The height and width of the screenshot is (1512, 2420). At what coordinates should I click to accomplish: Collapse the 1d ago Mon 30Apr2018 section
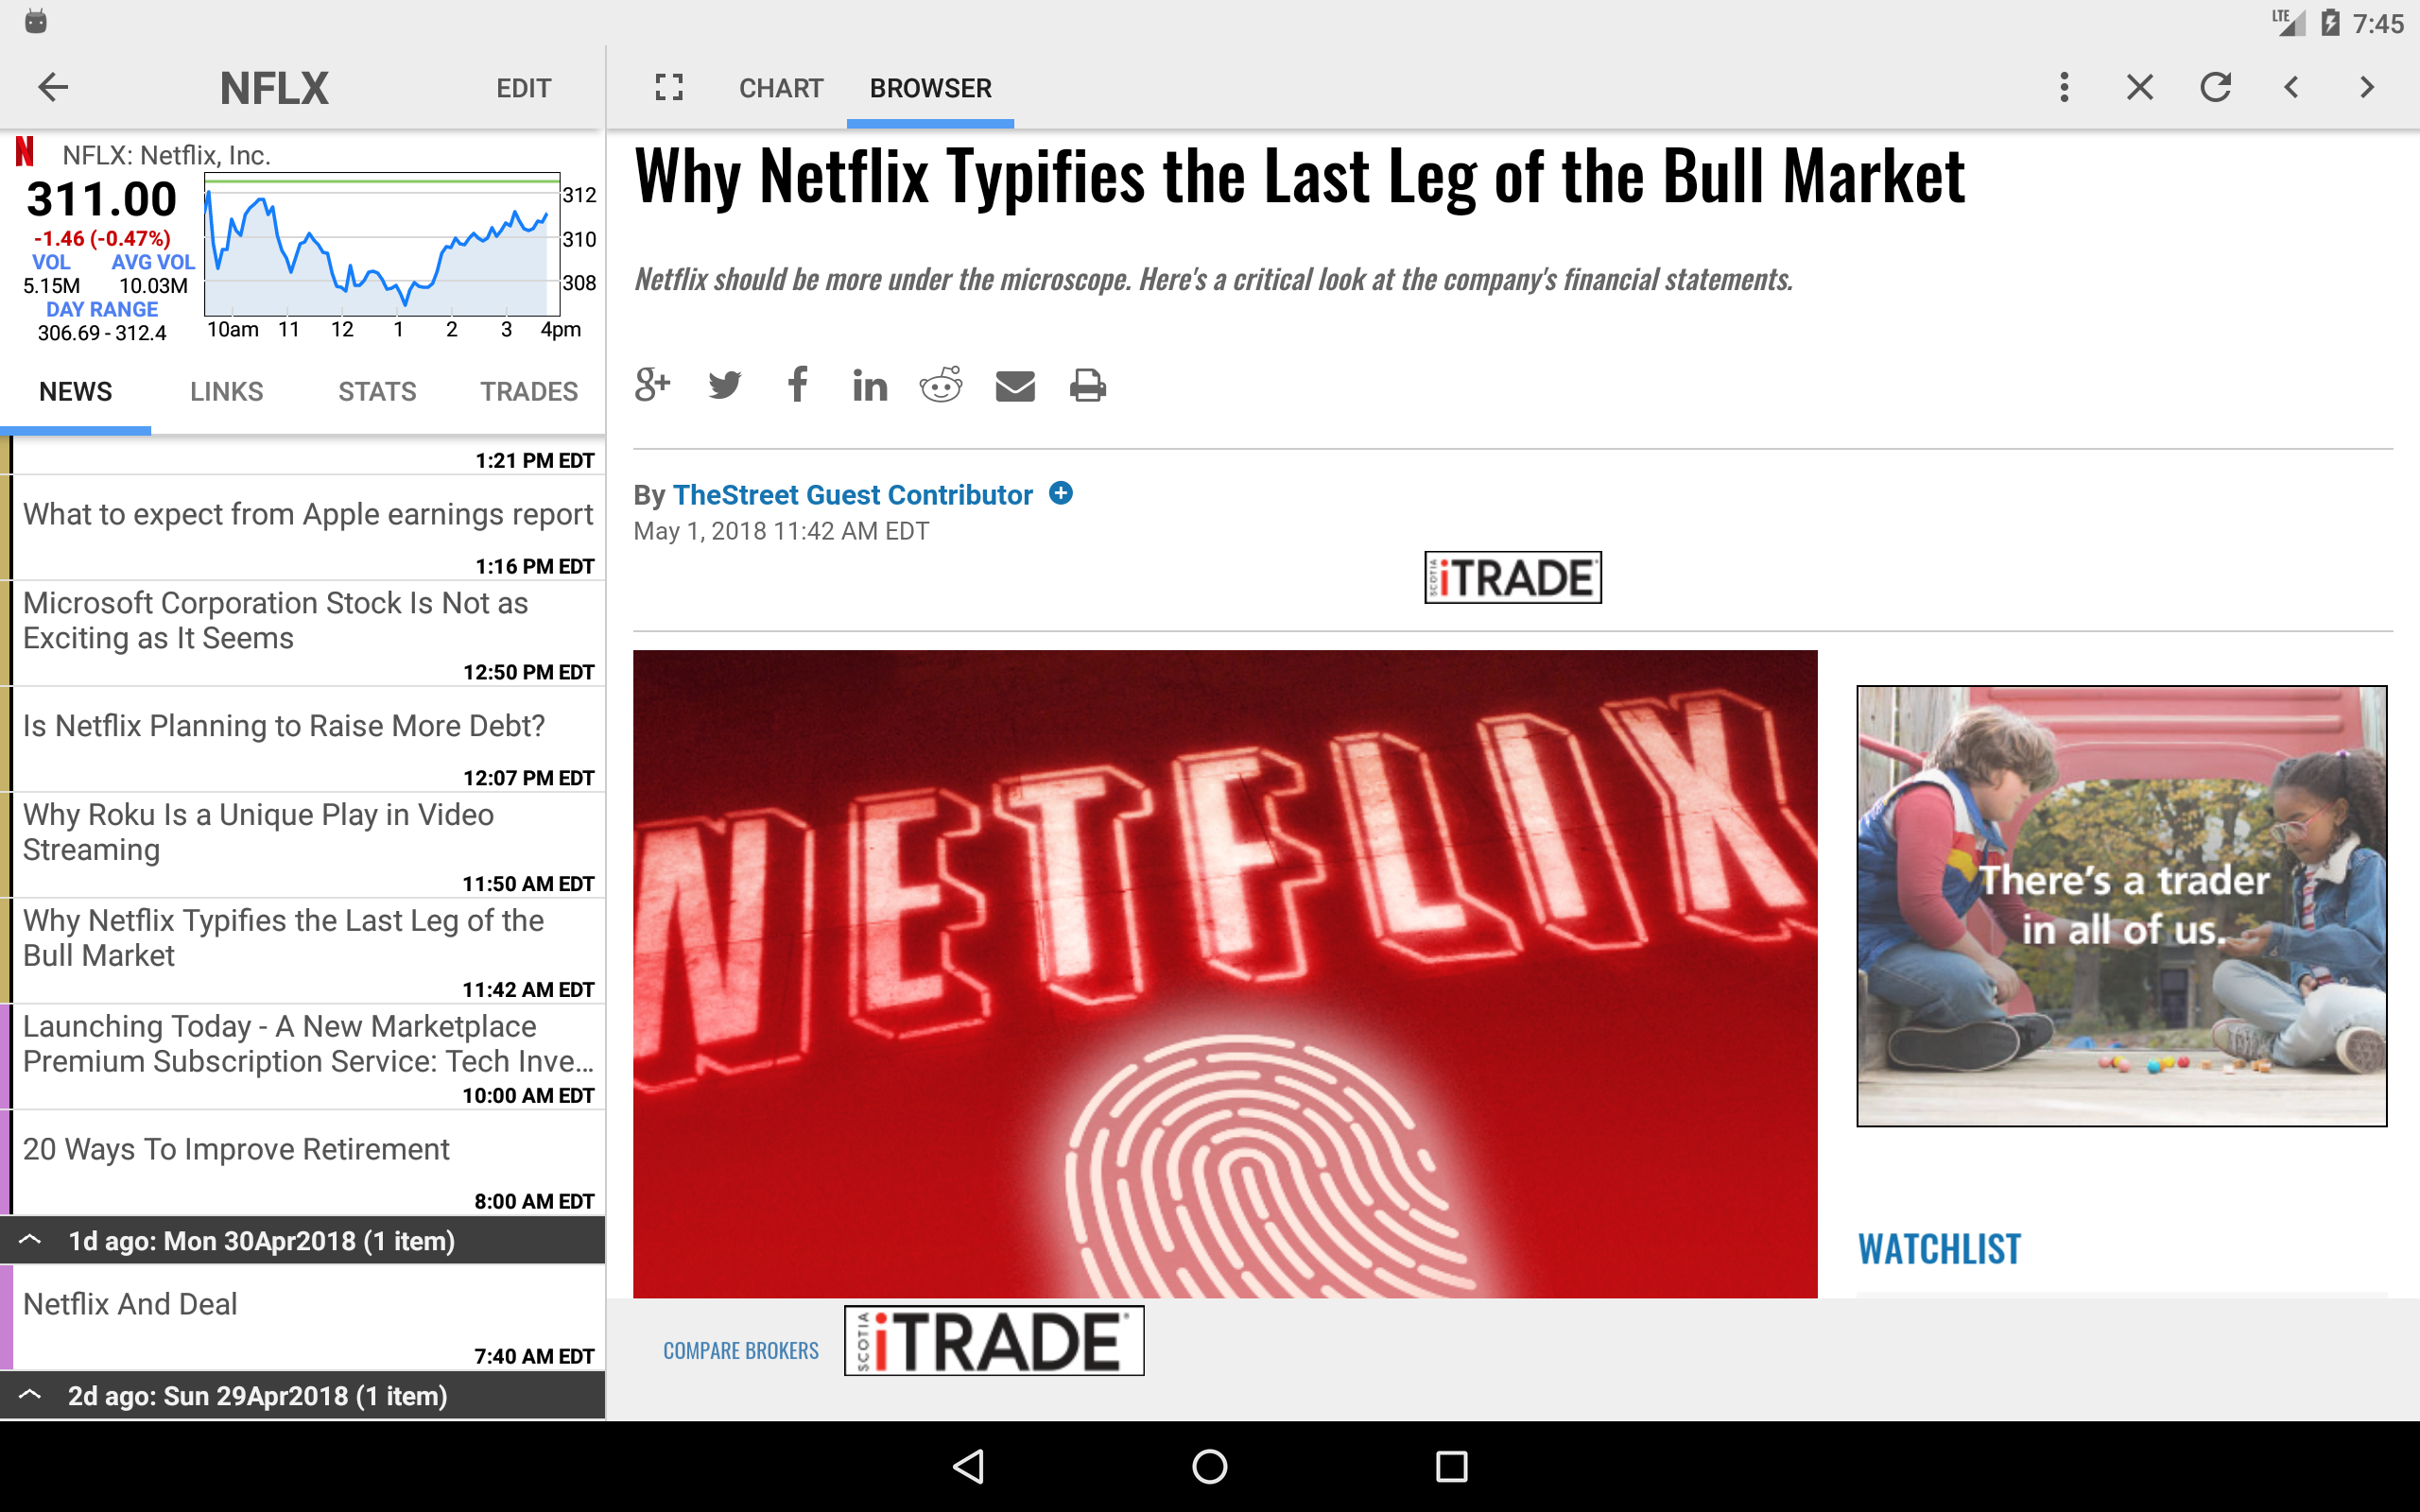coord(302,1241)
